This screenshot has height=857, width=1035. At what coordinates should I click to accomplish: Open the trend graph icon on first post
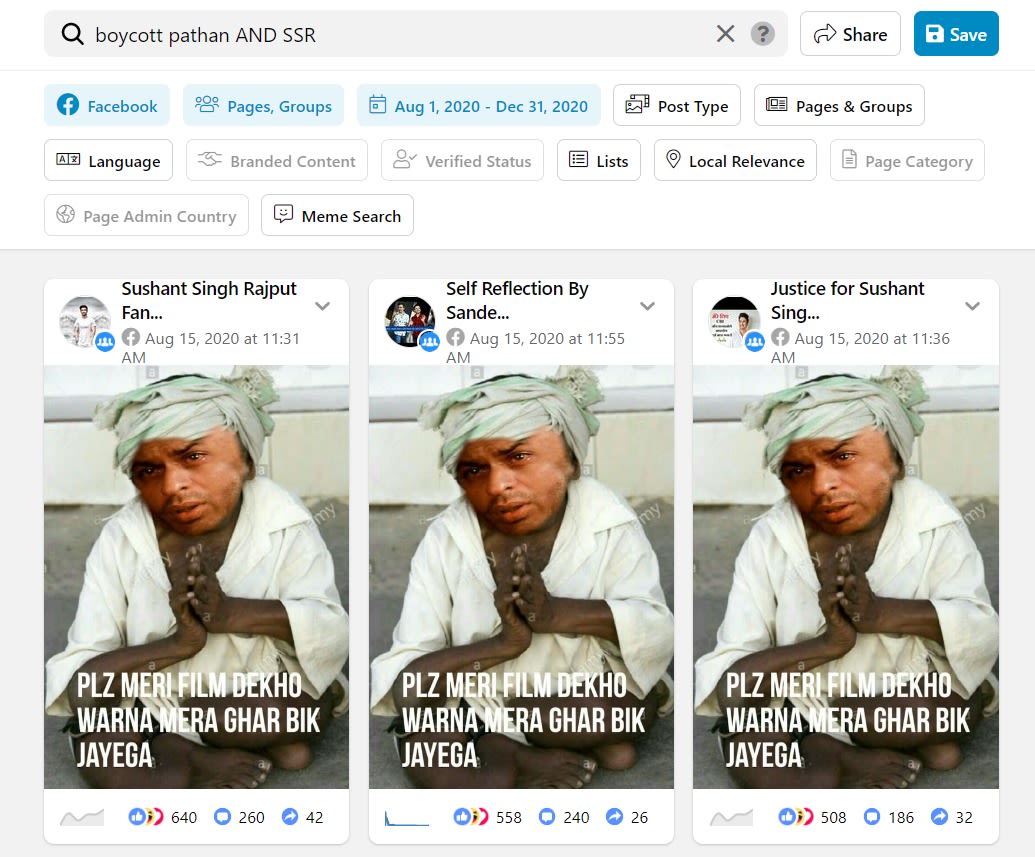click(x=82, y=818)
